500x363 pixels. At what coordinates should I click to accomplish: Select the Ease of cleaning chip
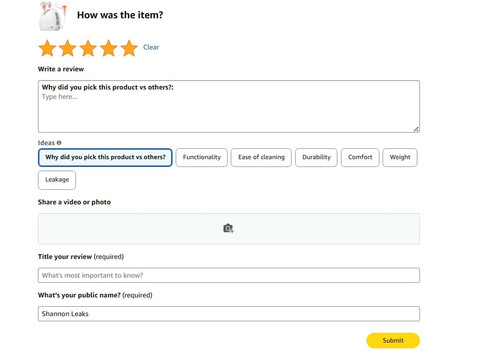click(261, 157)
